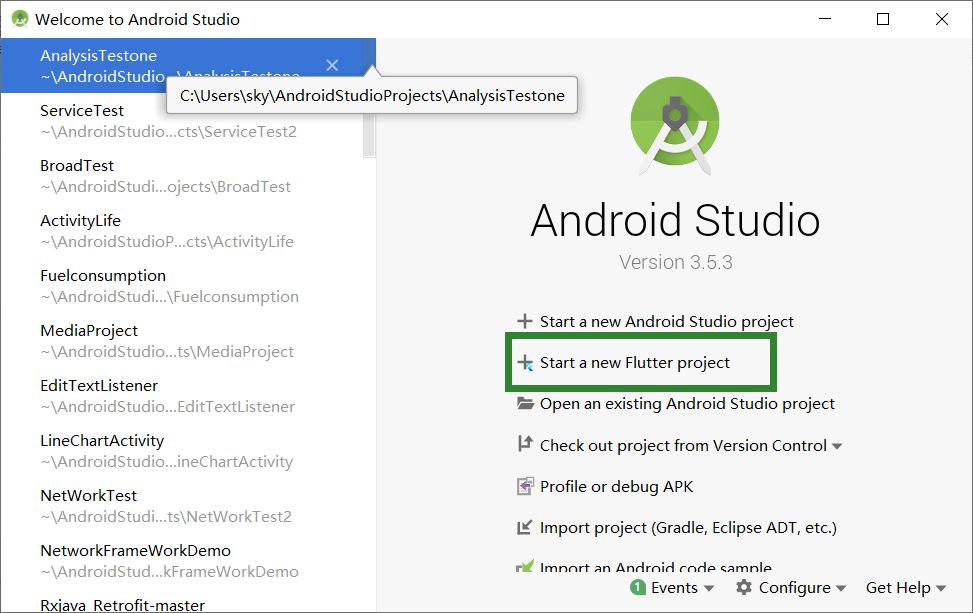
Task: Click path text ~\AndroidStudi...ojects\BroadTest
Action: (x=166, y=187)
